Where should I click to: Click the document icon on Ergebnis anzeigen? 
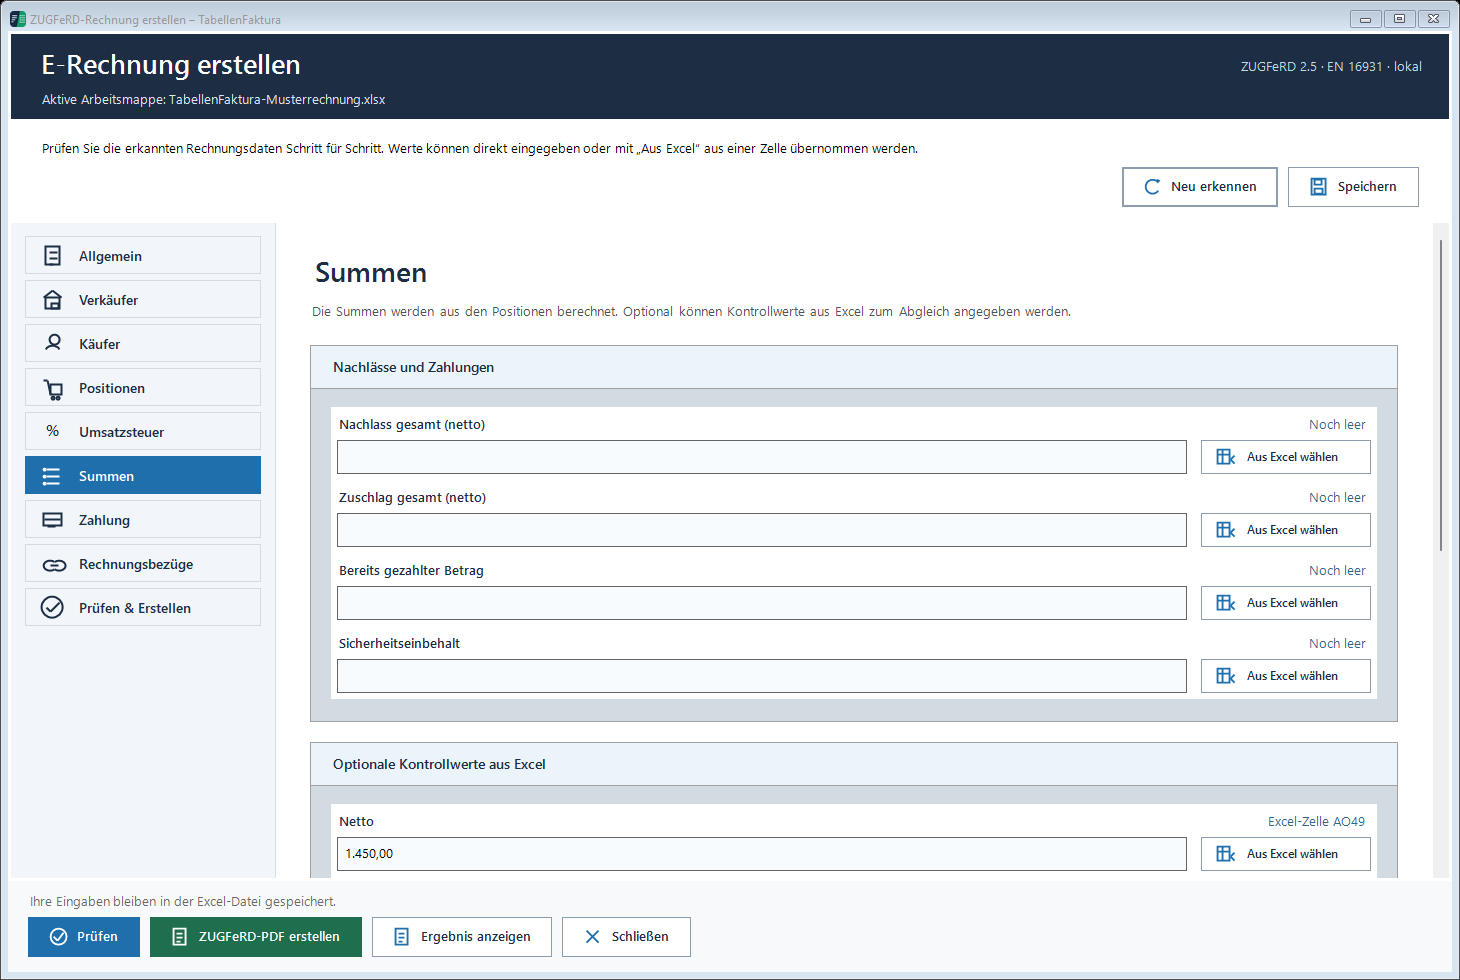click(402, 937)
